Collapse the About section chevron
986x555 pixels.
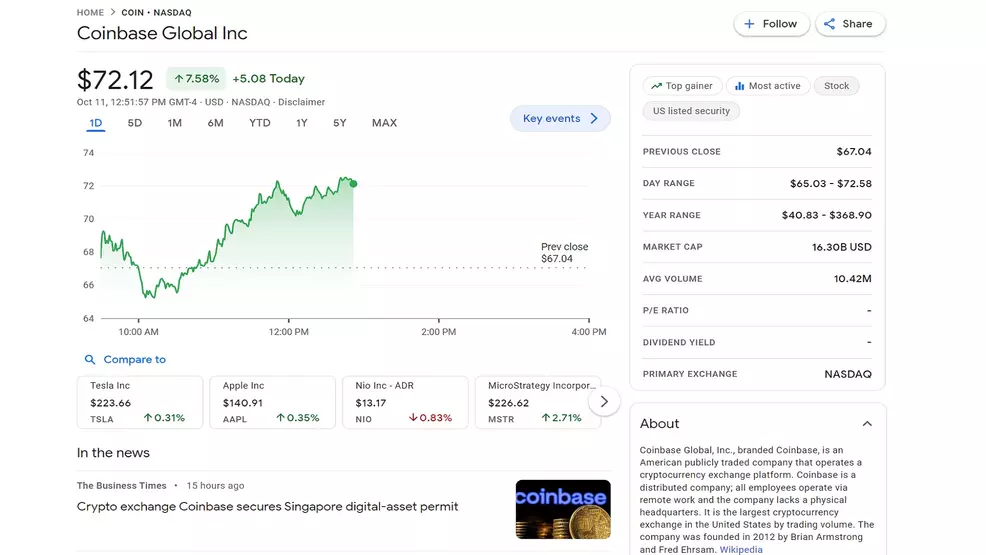867,424
